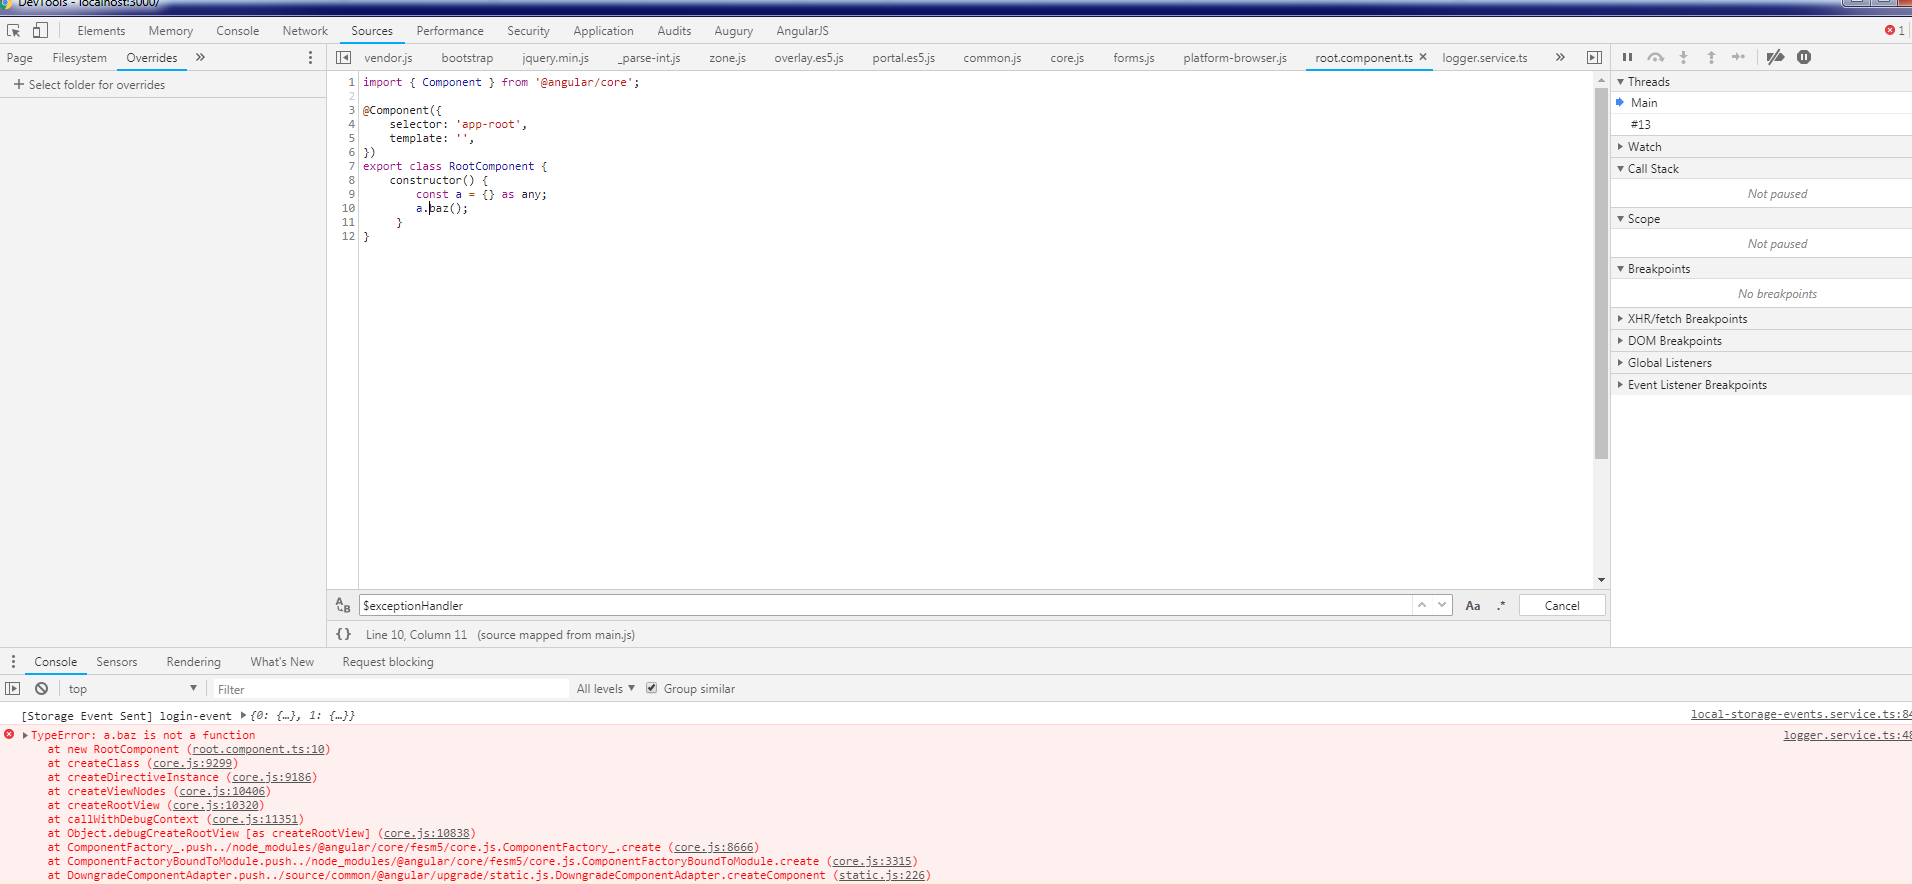Image resolution: width=1912 pixels, height=884 pixels.
Task: Toggle the Group similar checkbox
Action: [652, 688]
